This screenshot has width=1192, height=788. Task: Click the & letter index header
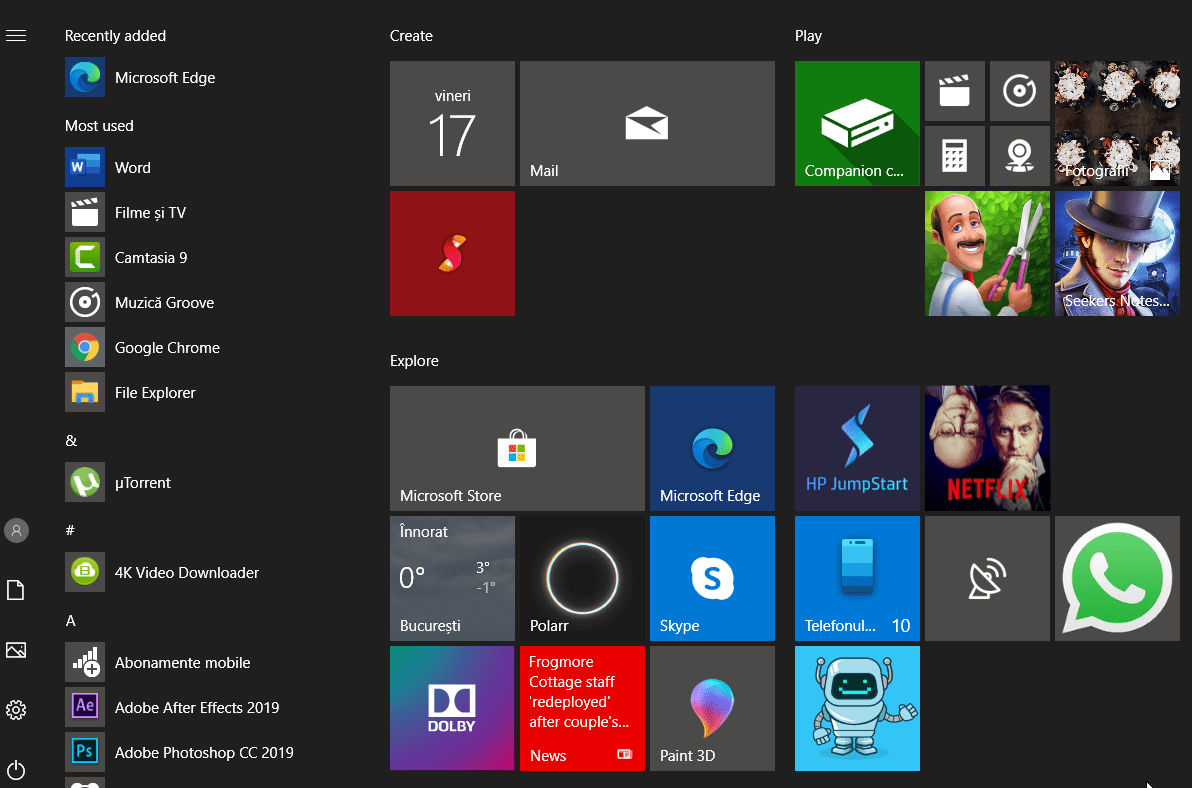tap(71, 441)
